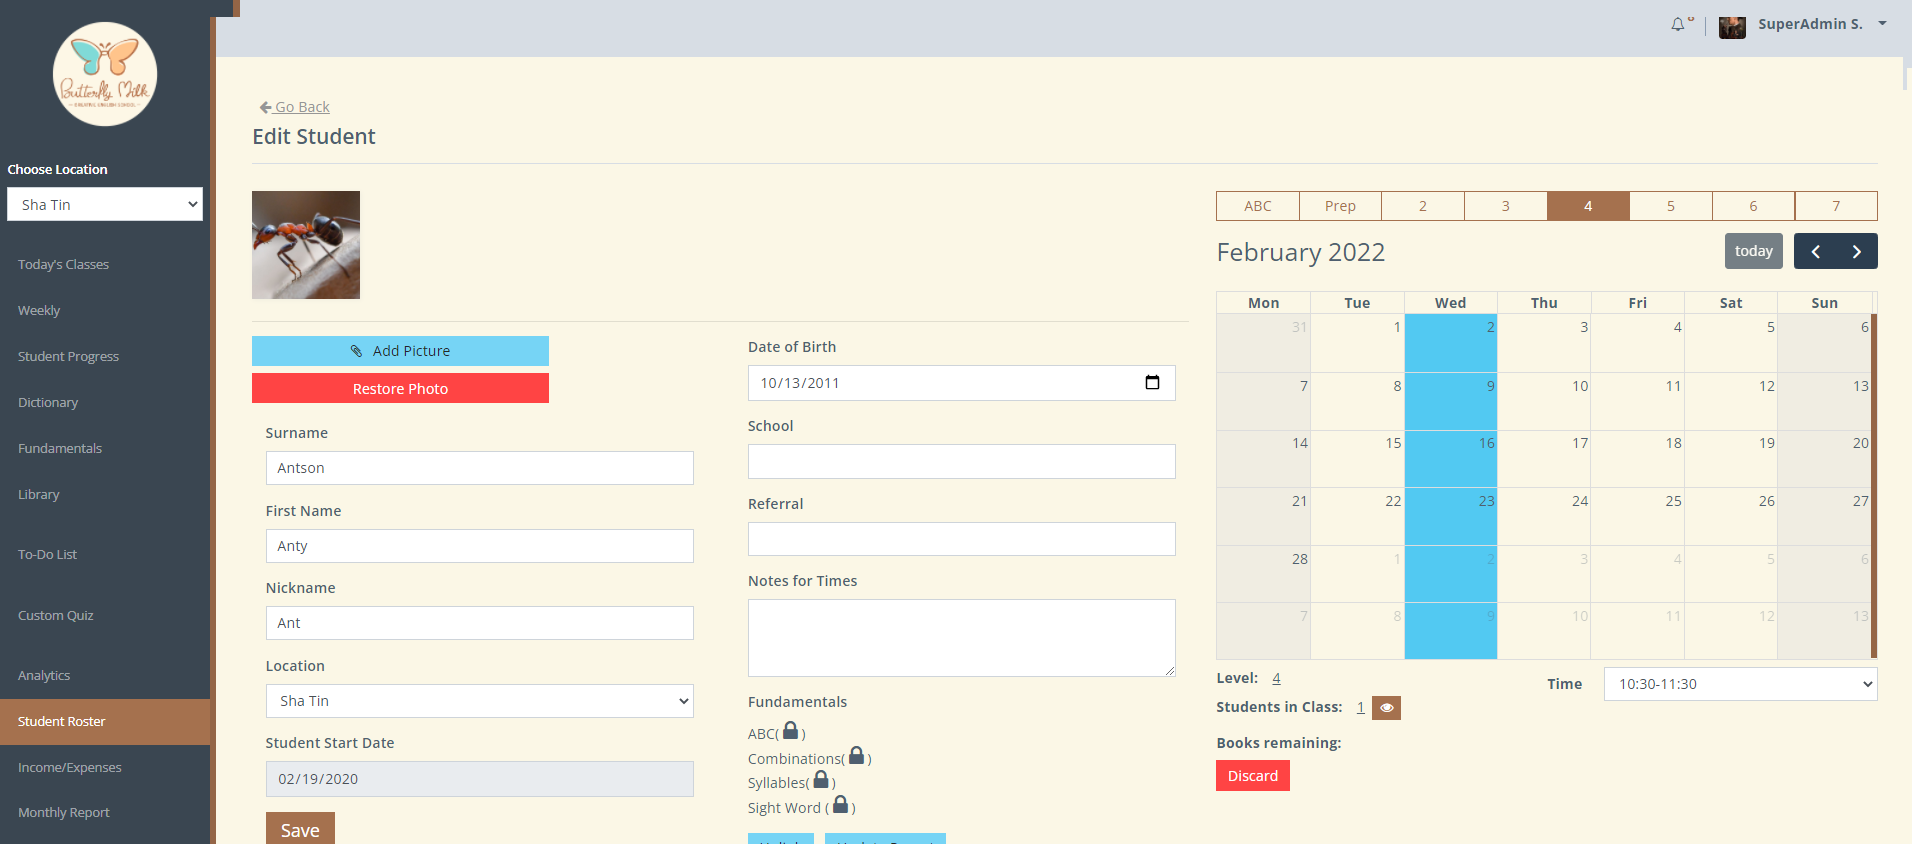Open the class Time dropdown
Image resolution: width=1912 pixels, height=844 pixels.
coord(1740,684)
